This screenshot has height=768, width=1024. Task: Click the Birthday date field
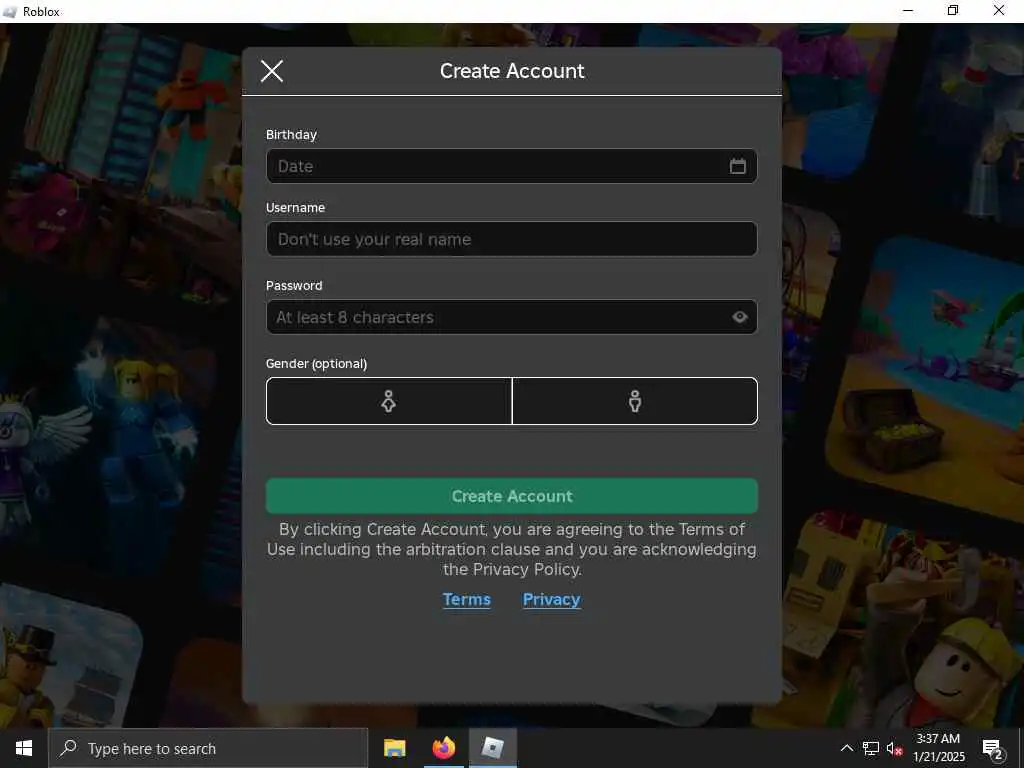[511, 166]
